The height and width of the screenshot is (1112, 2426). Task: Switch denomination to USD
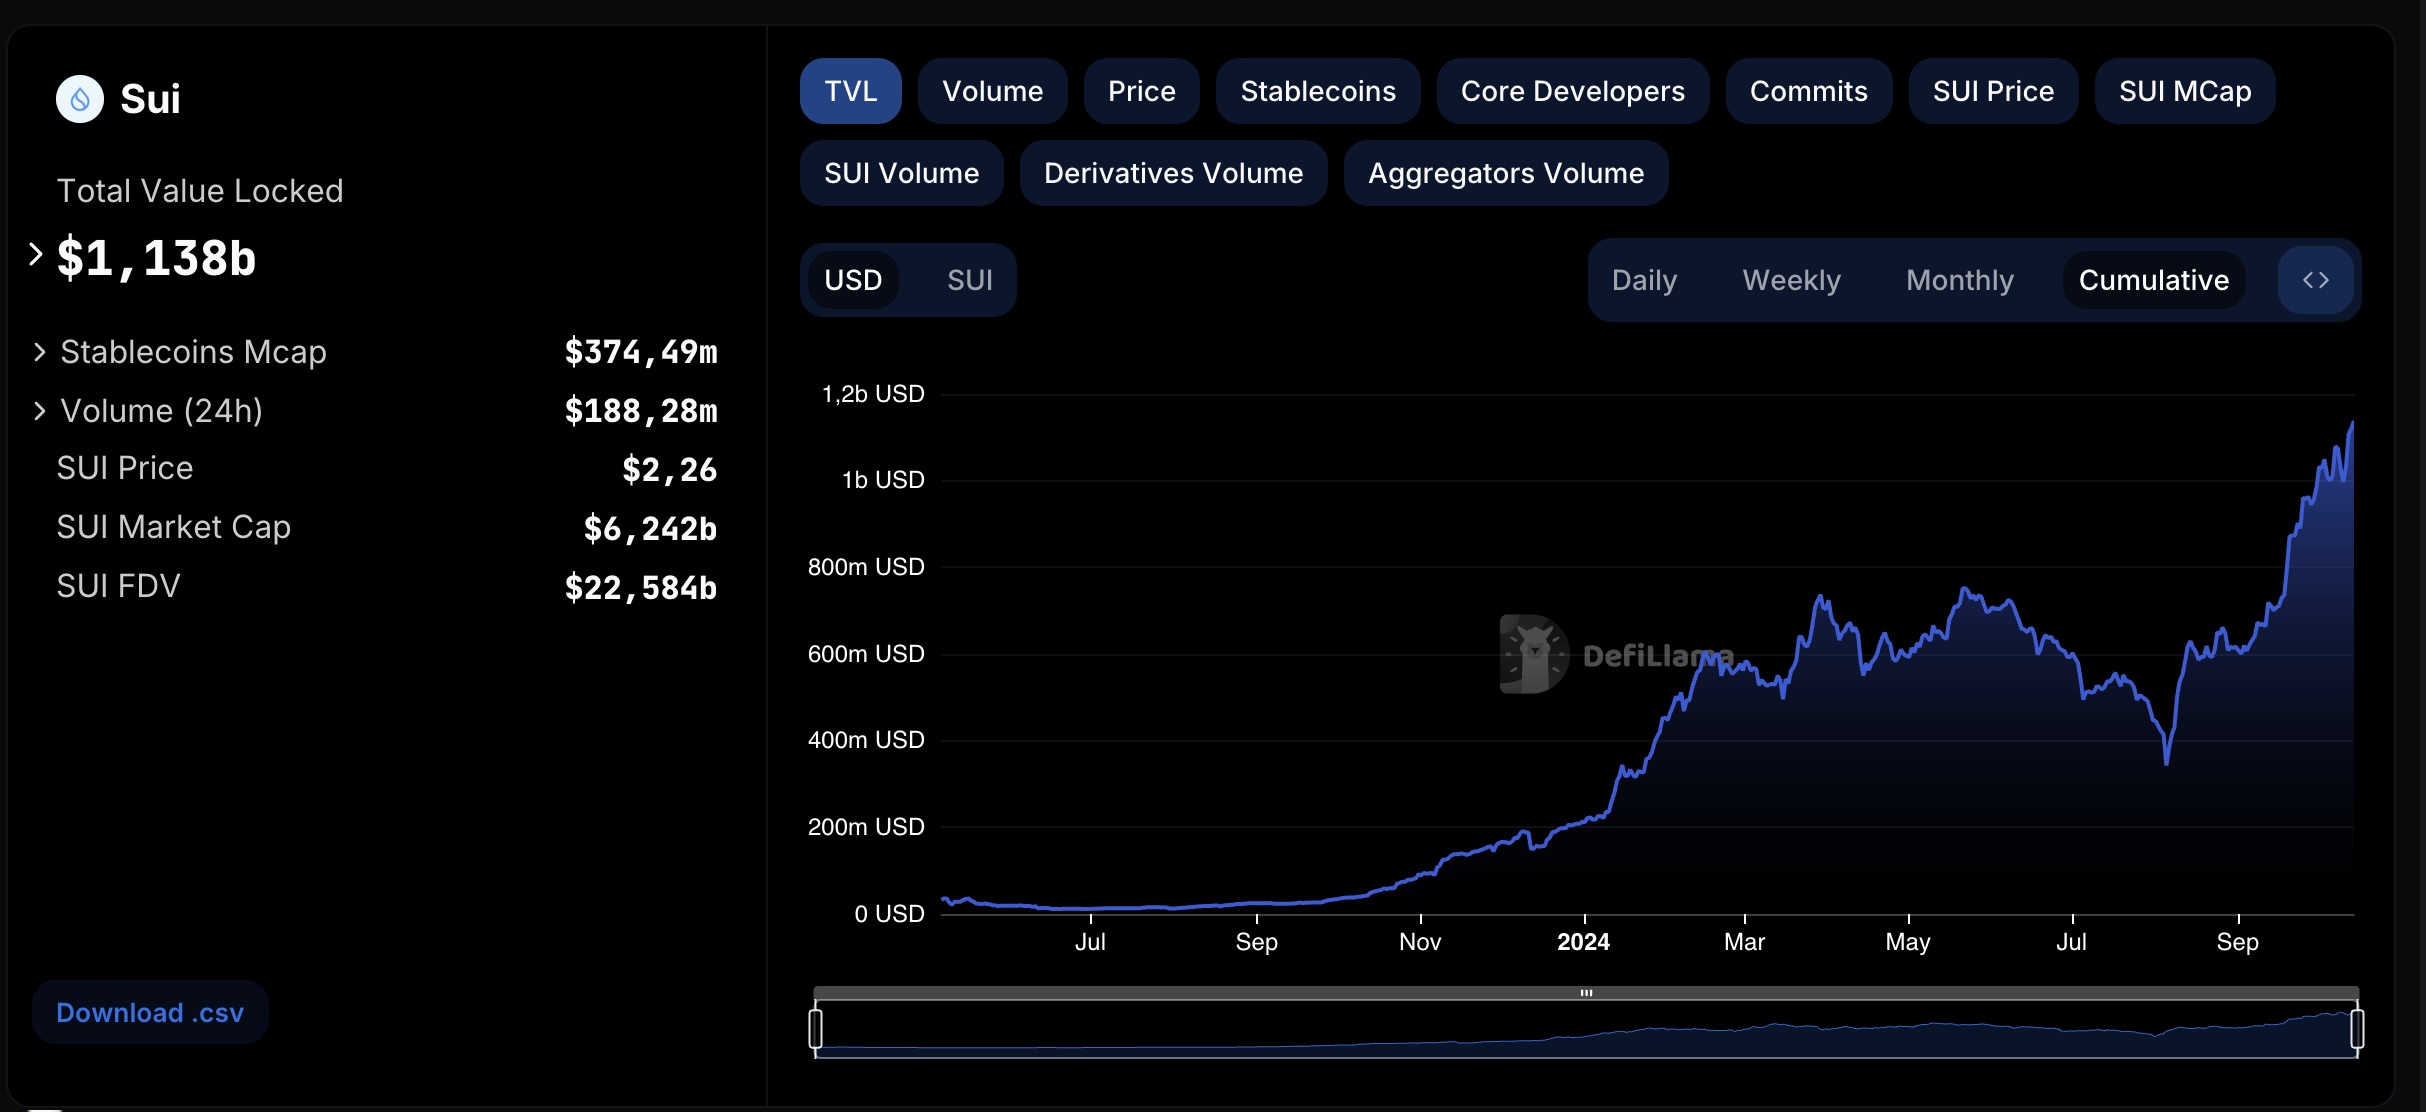pos(853,280)
